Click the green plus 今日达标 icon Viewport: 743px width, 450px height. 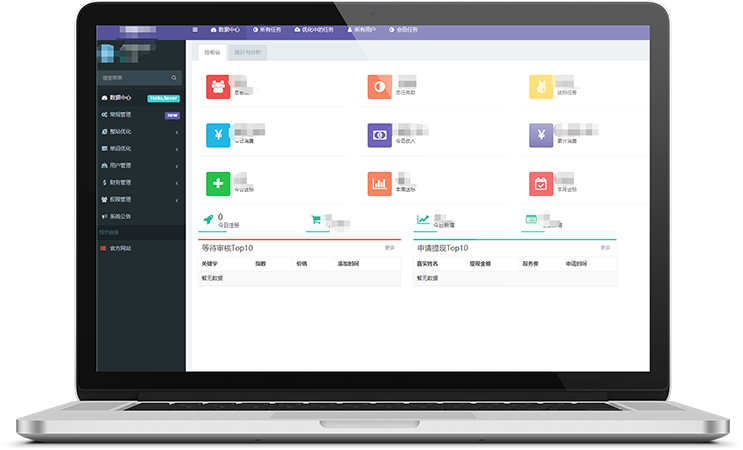click(x=218, y=183)
